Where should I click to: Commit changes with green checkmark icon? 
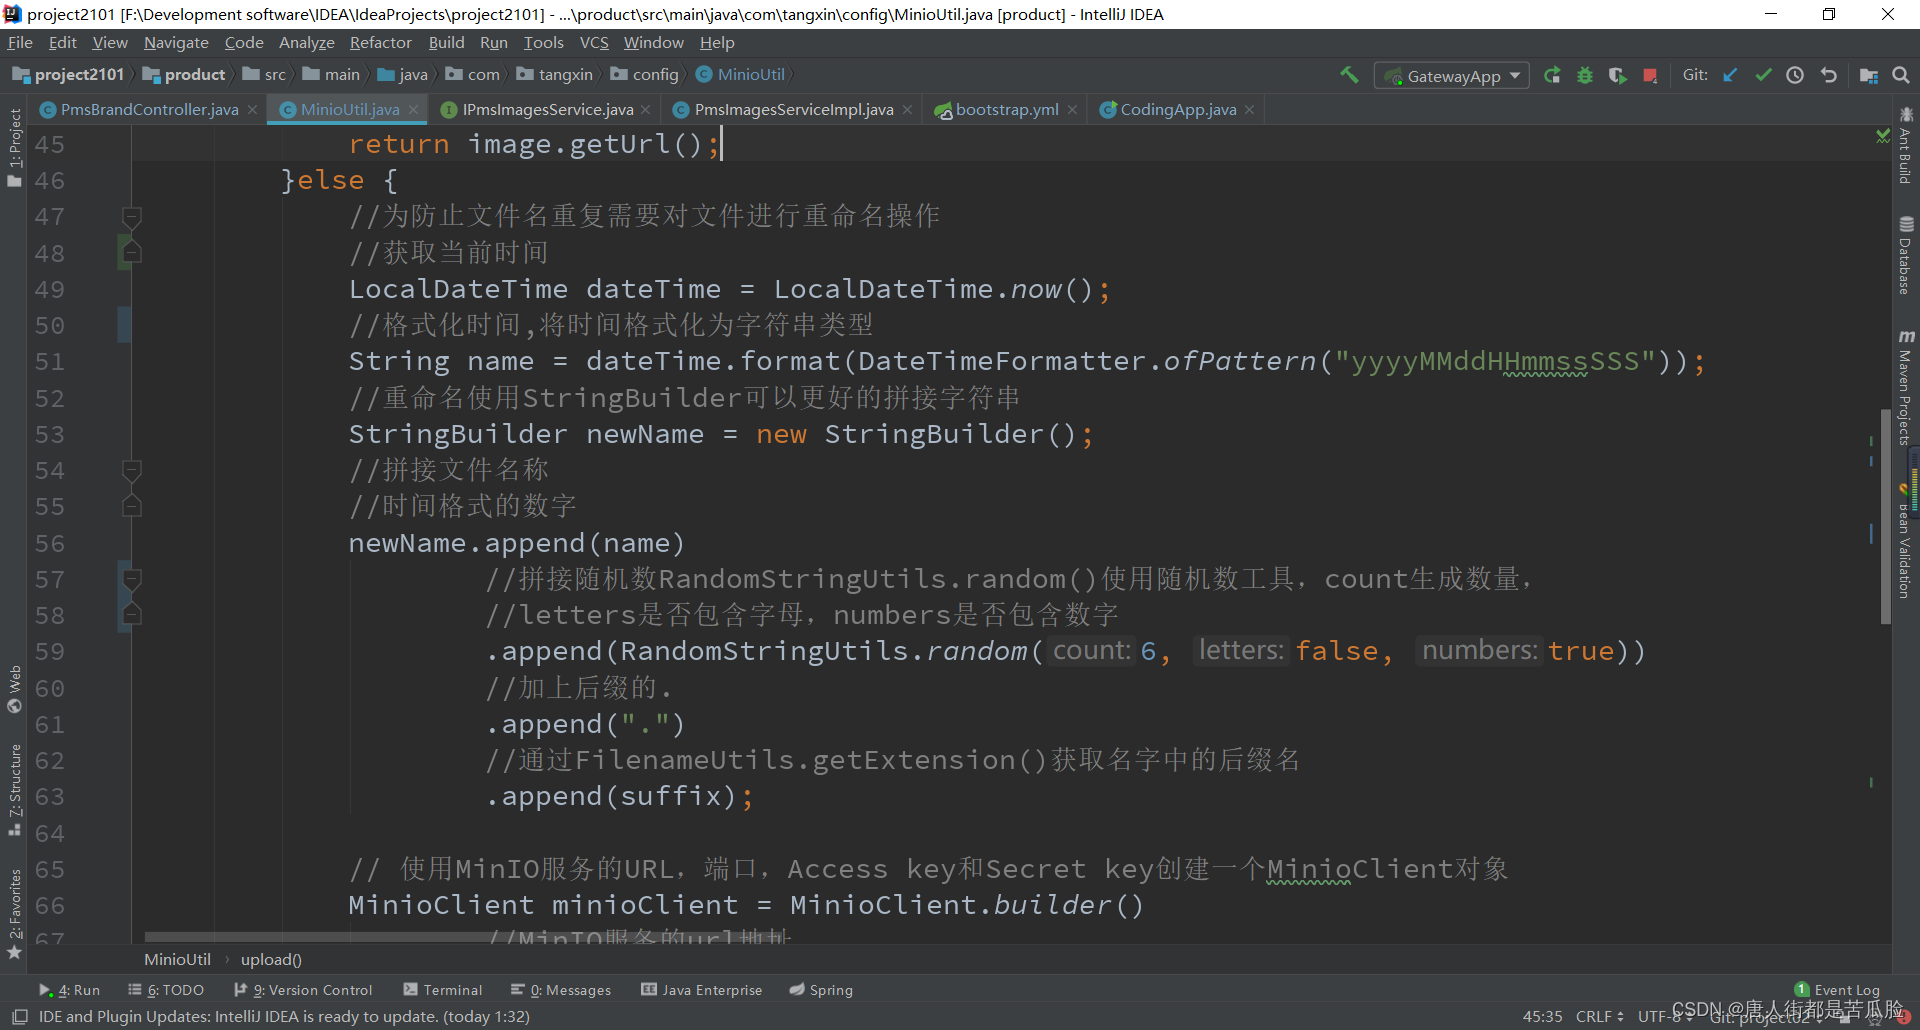coord(1763,75)
